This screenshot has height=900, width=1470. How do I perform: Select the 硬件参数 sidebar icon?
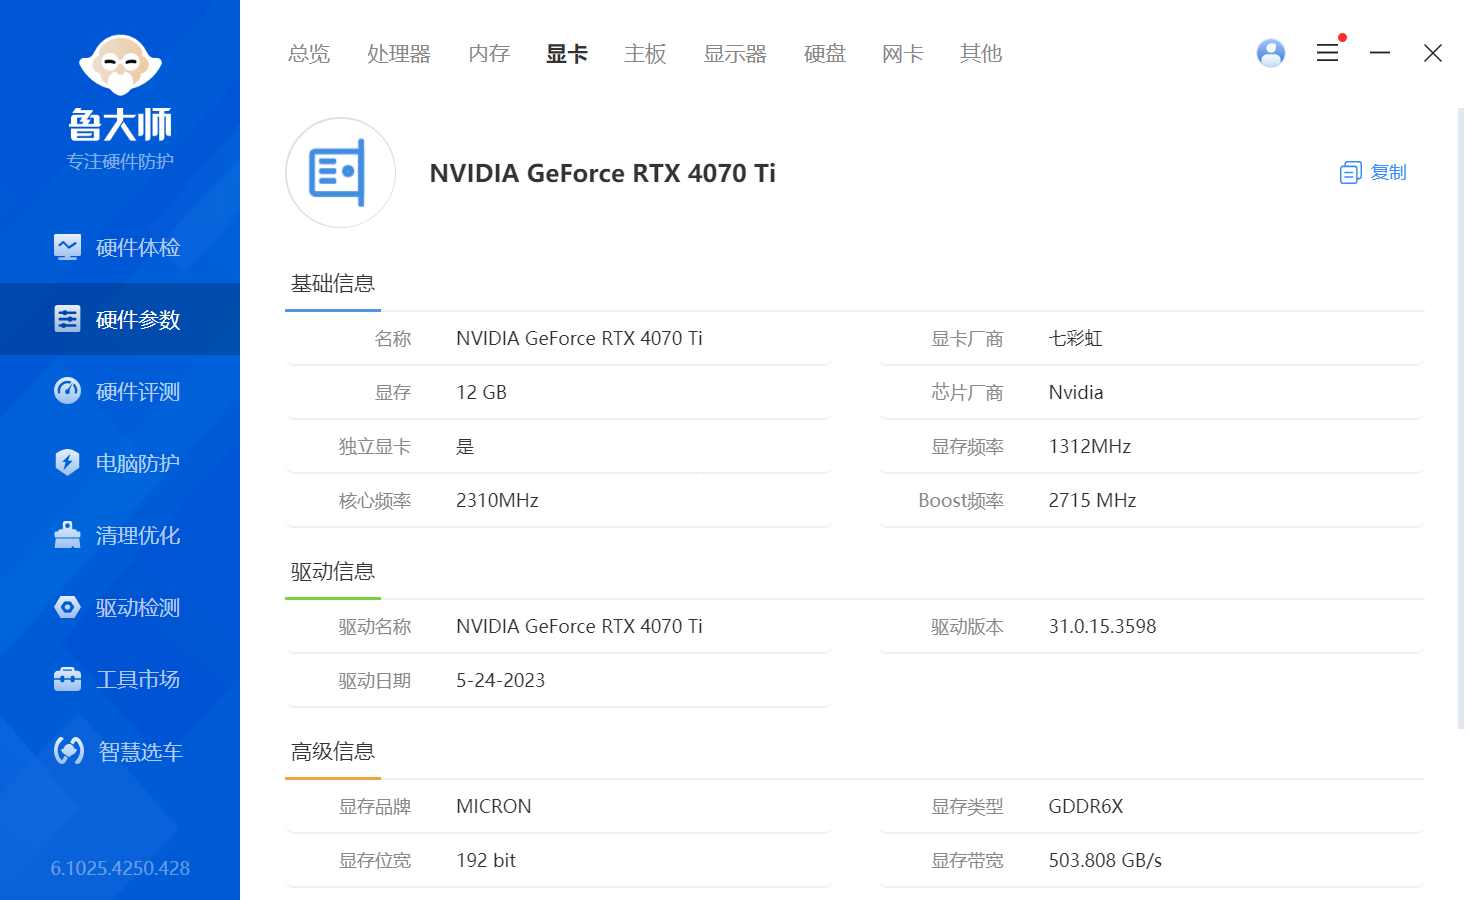67,319
